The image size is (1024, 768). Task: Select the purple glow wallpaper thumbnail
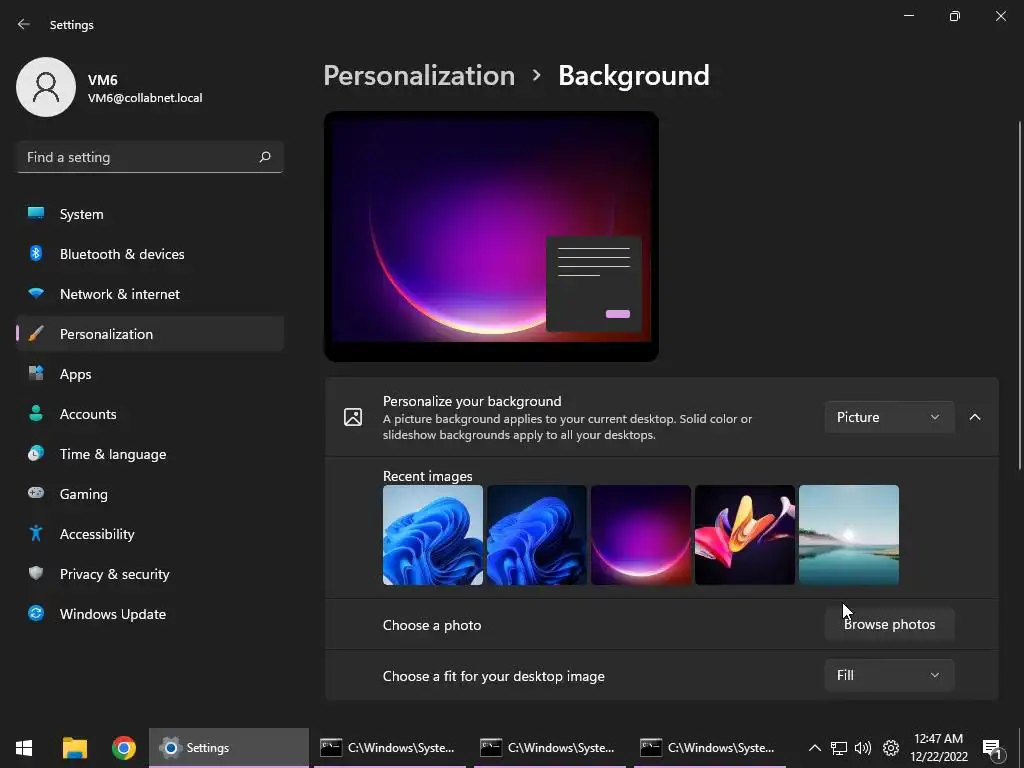coord(641,535)
